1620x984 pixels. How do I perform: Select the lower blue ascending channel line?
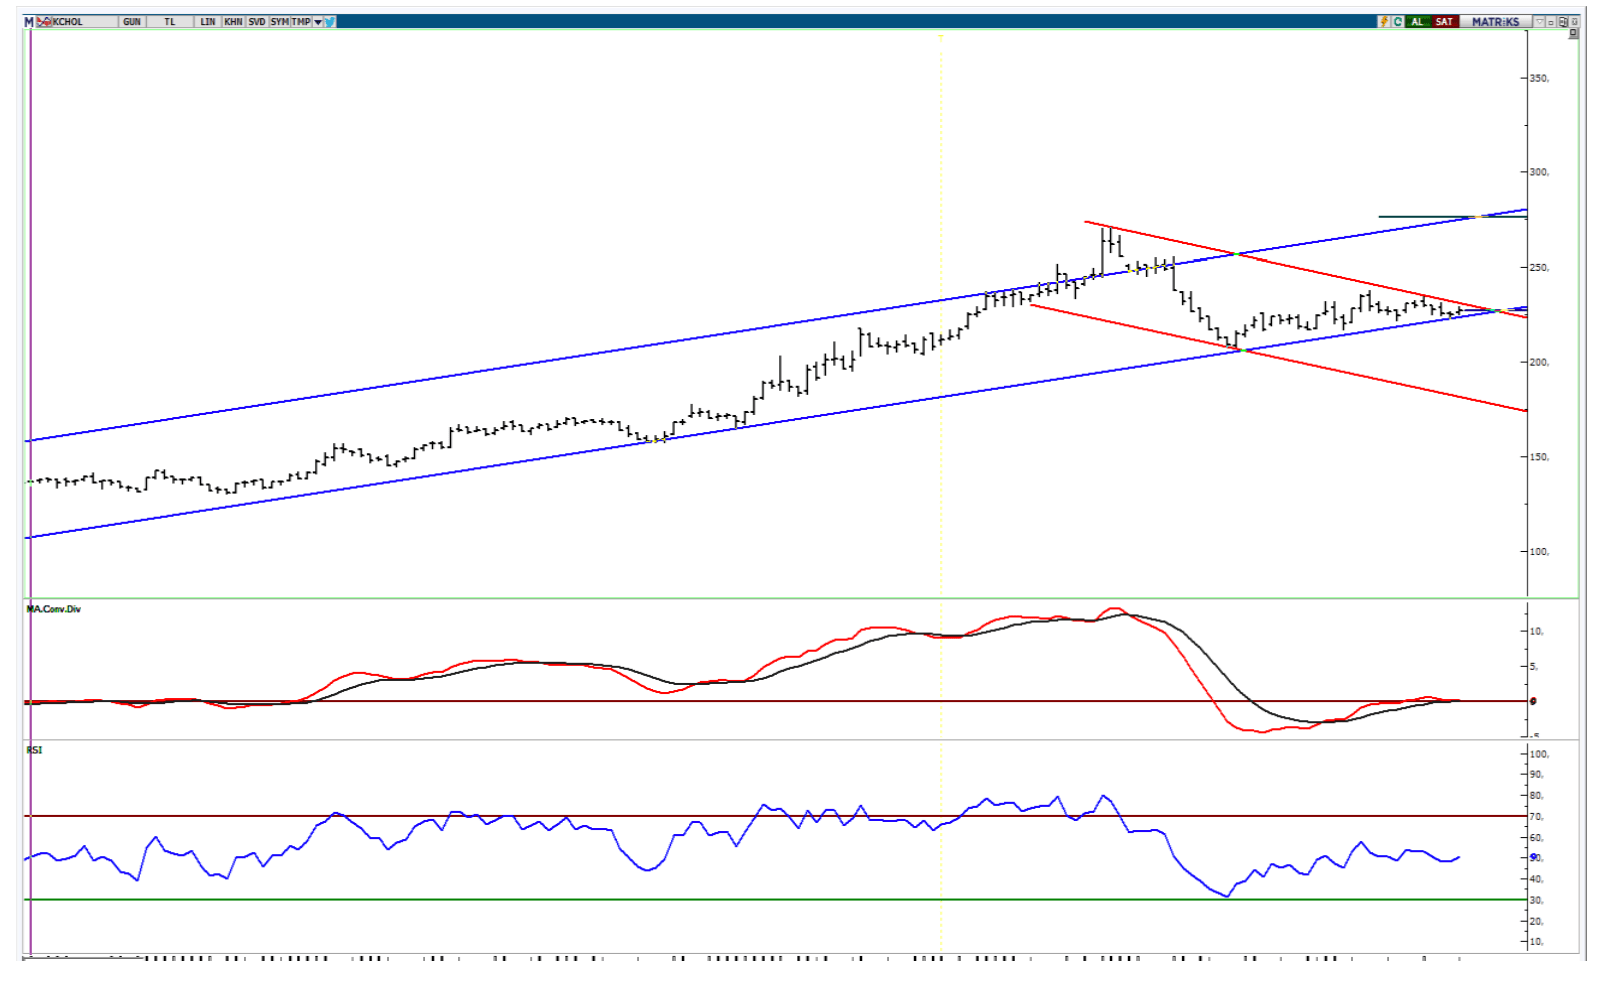point(776,423)
